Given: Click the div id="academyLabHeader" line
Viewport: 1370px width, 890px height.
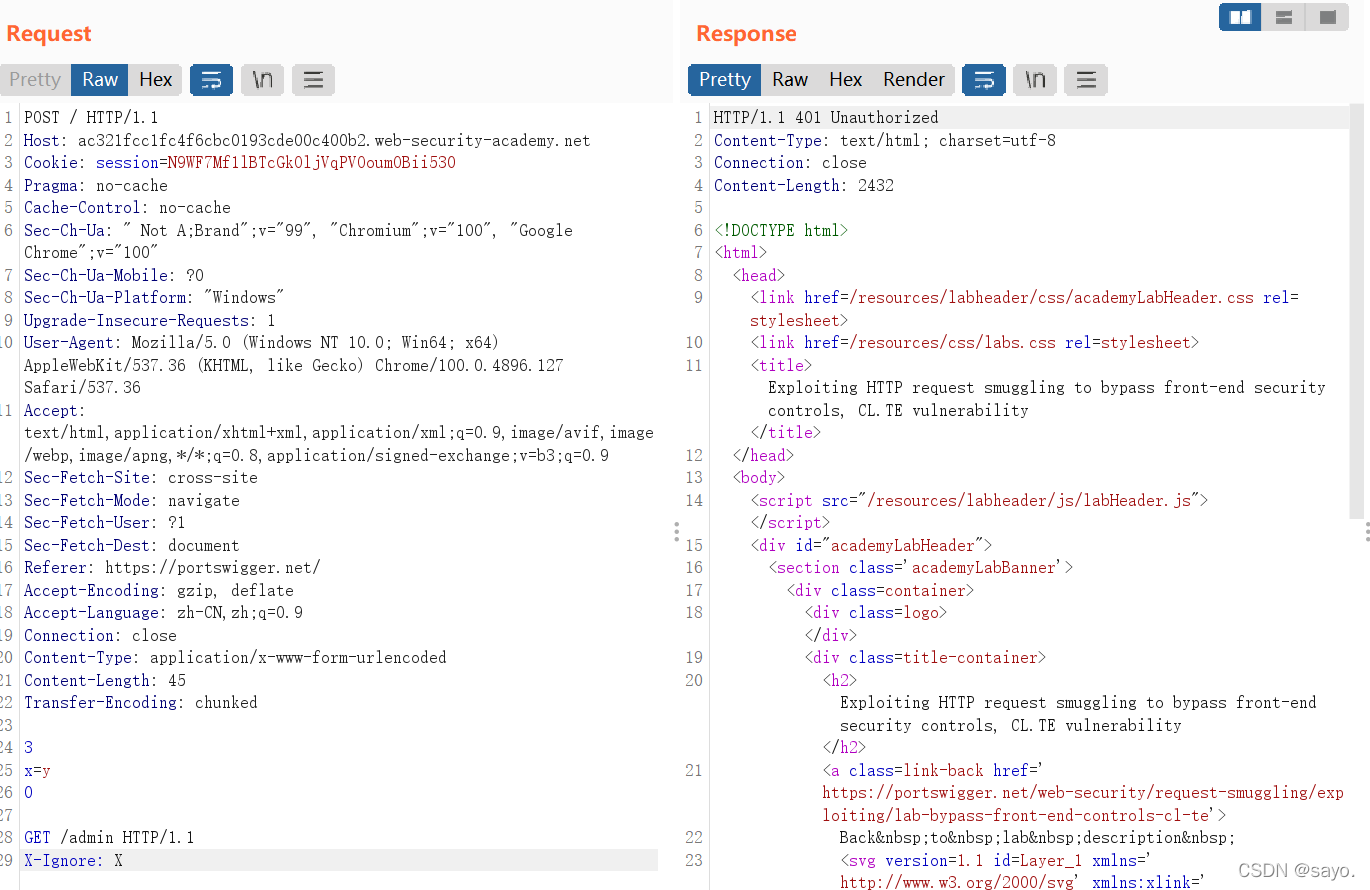Looking at the screenshot, I should coord(871,545).
